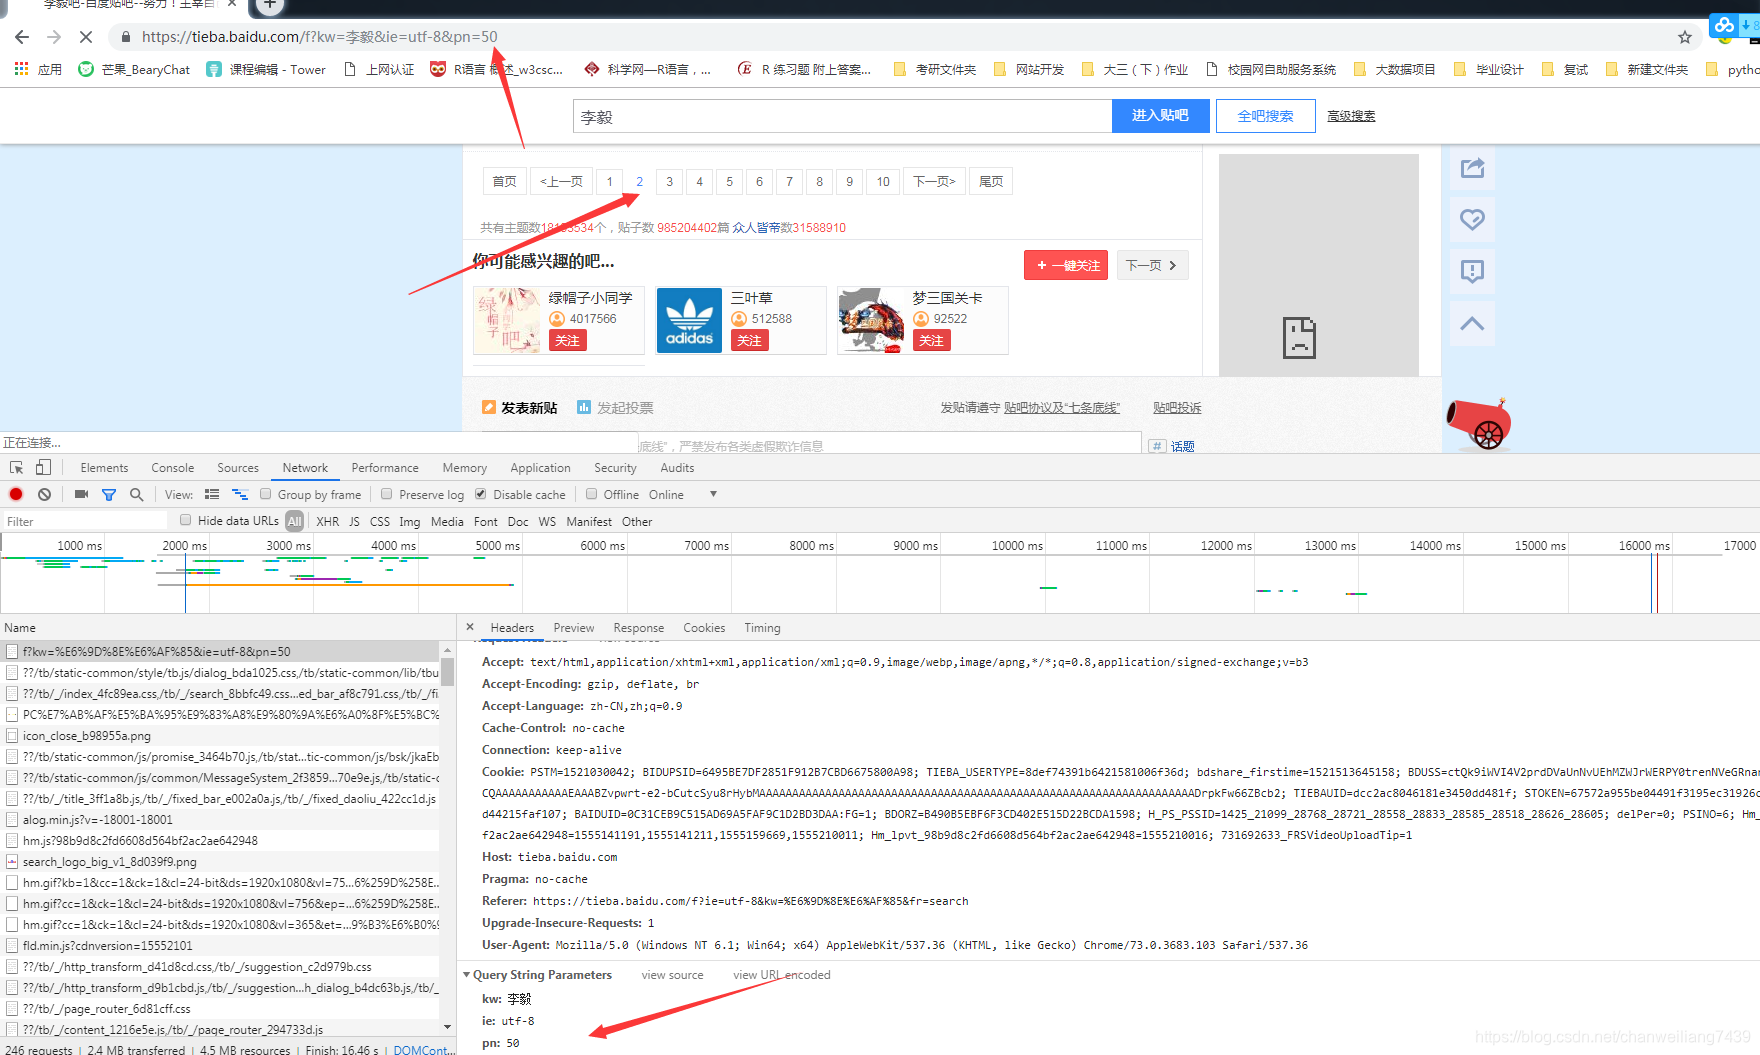Open the Response tab of request
The image size is (1760, 1055).
click(639, 627)
